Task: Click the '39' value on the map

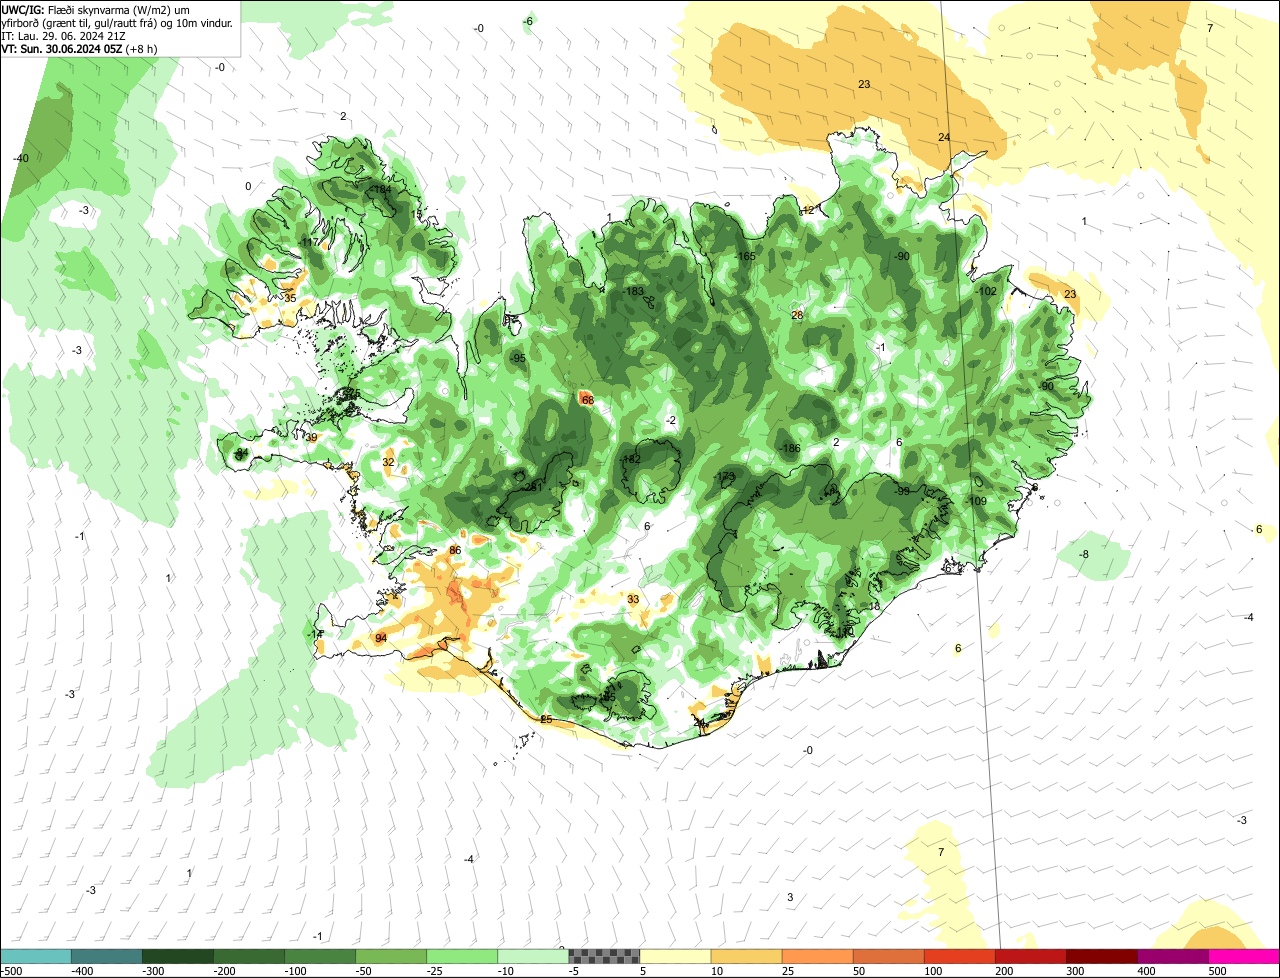Action: pyautogui.click(x=312, y=437)
